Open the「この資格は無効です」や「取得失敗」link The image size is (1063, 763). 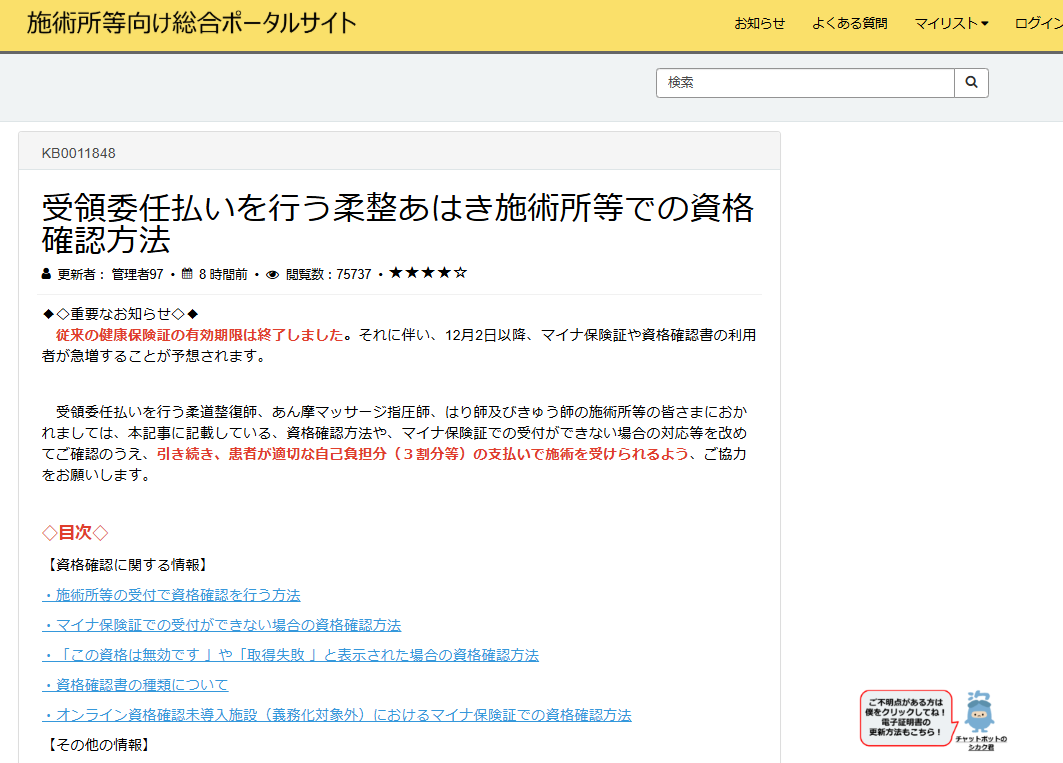coord(290,655)
